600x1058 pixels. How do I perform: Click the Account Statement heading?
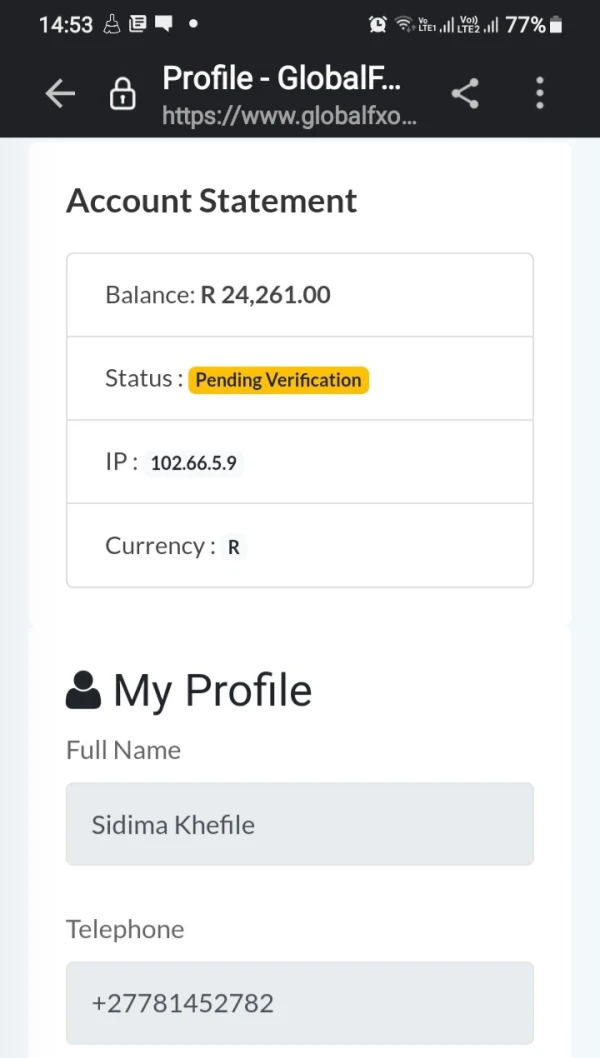[x=211, y=201]
